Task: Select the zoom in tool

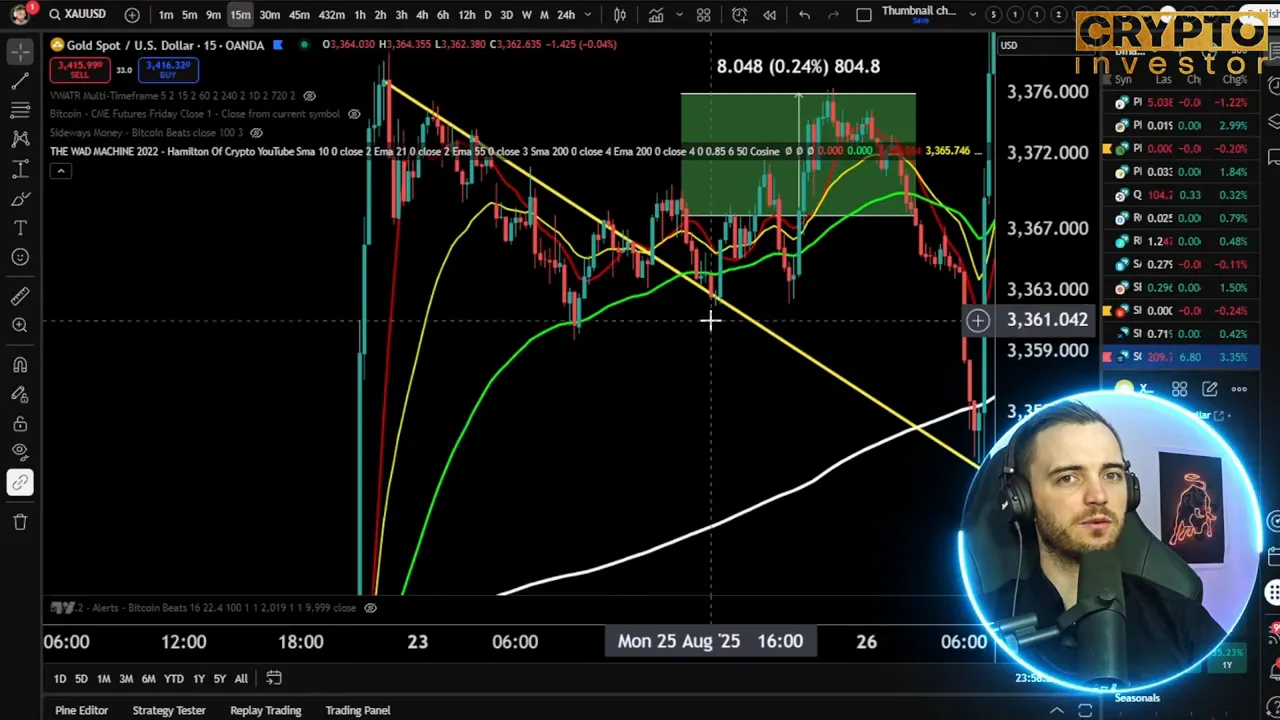Action: [20, 325]
